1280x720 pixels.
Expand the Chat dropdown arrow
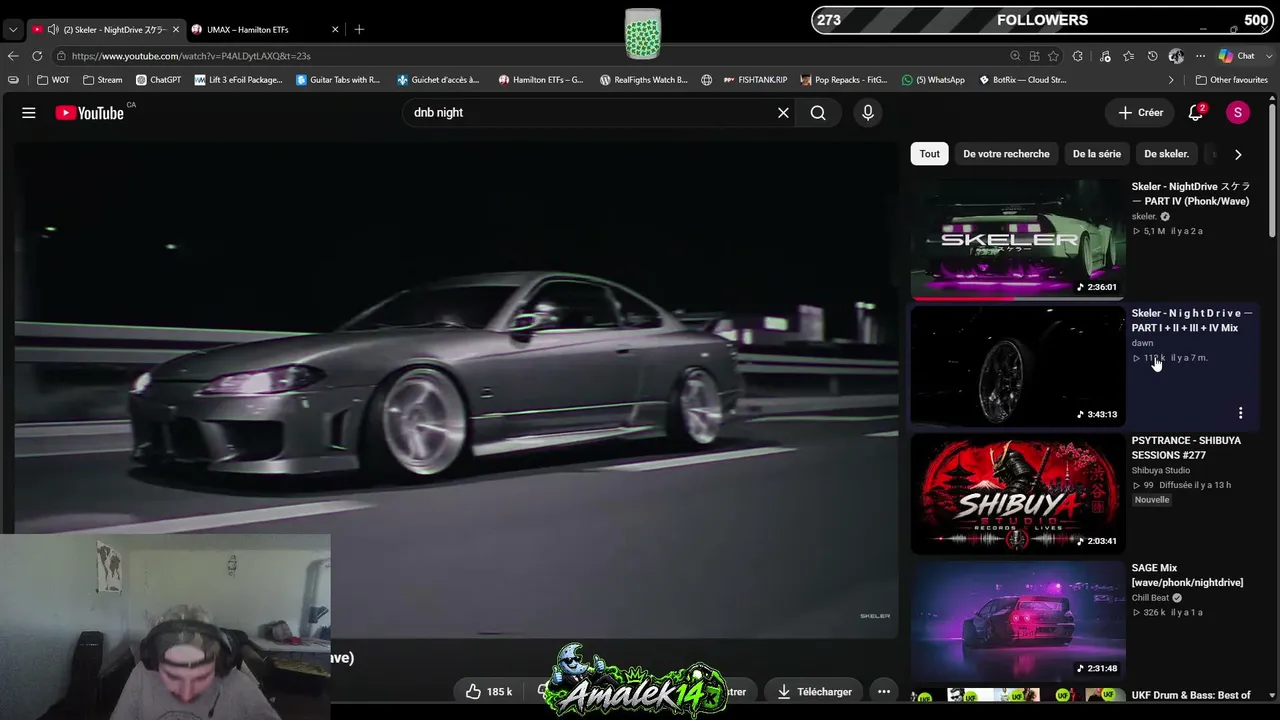point(1268,56)
